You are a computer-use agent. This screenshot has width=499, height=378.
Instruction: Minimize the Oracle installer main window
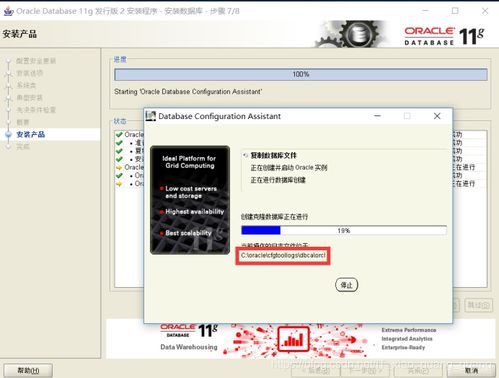click(425, 11)
